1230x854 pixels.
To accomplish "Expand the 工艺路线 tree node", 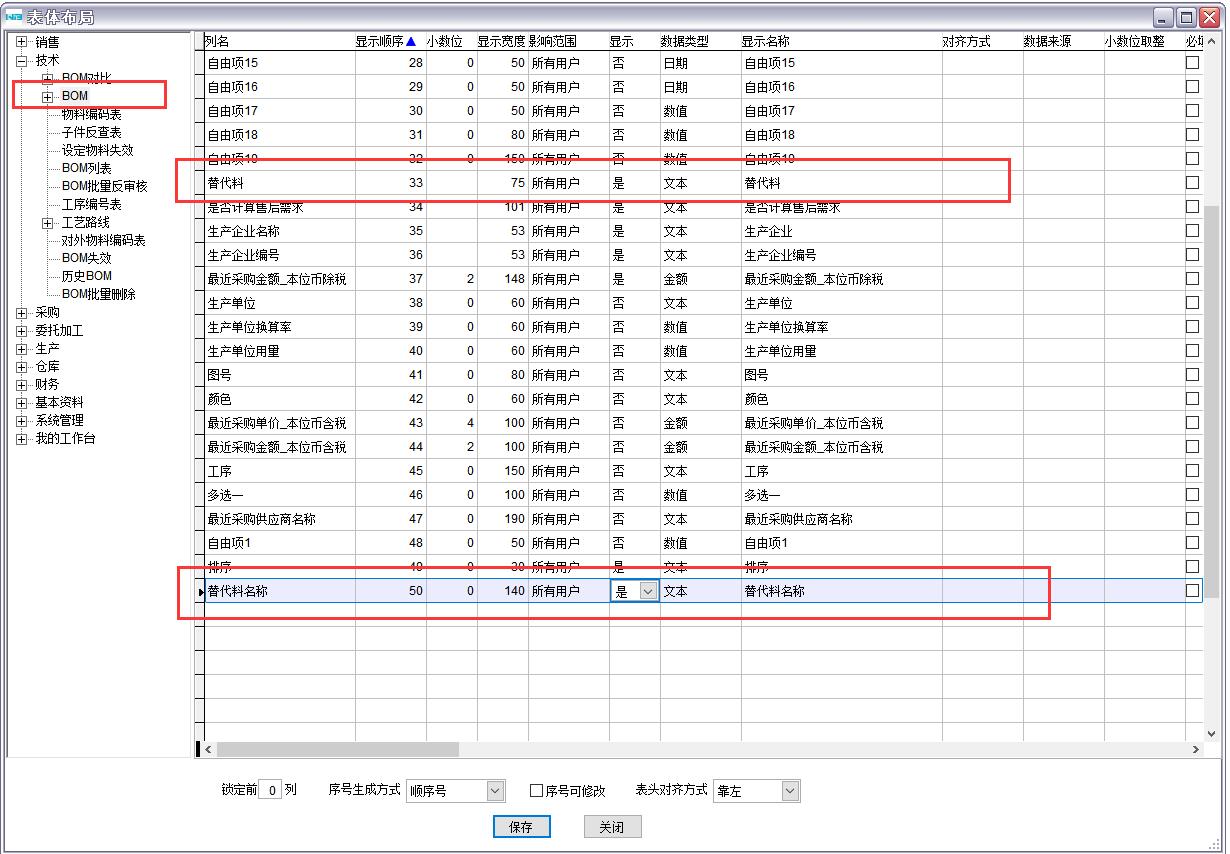I will 47,223.
